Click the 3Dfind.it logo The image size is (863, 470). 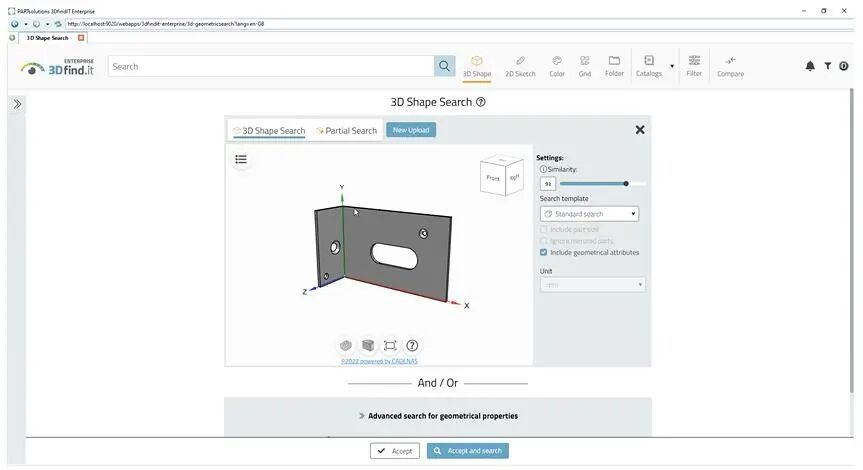pos(57,67)
